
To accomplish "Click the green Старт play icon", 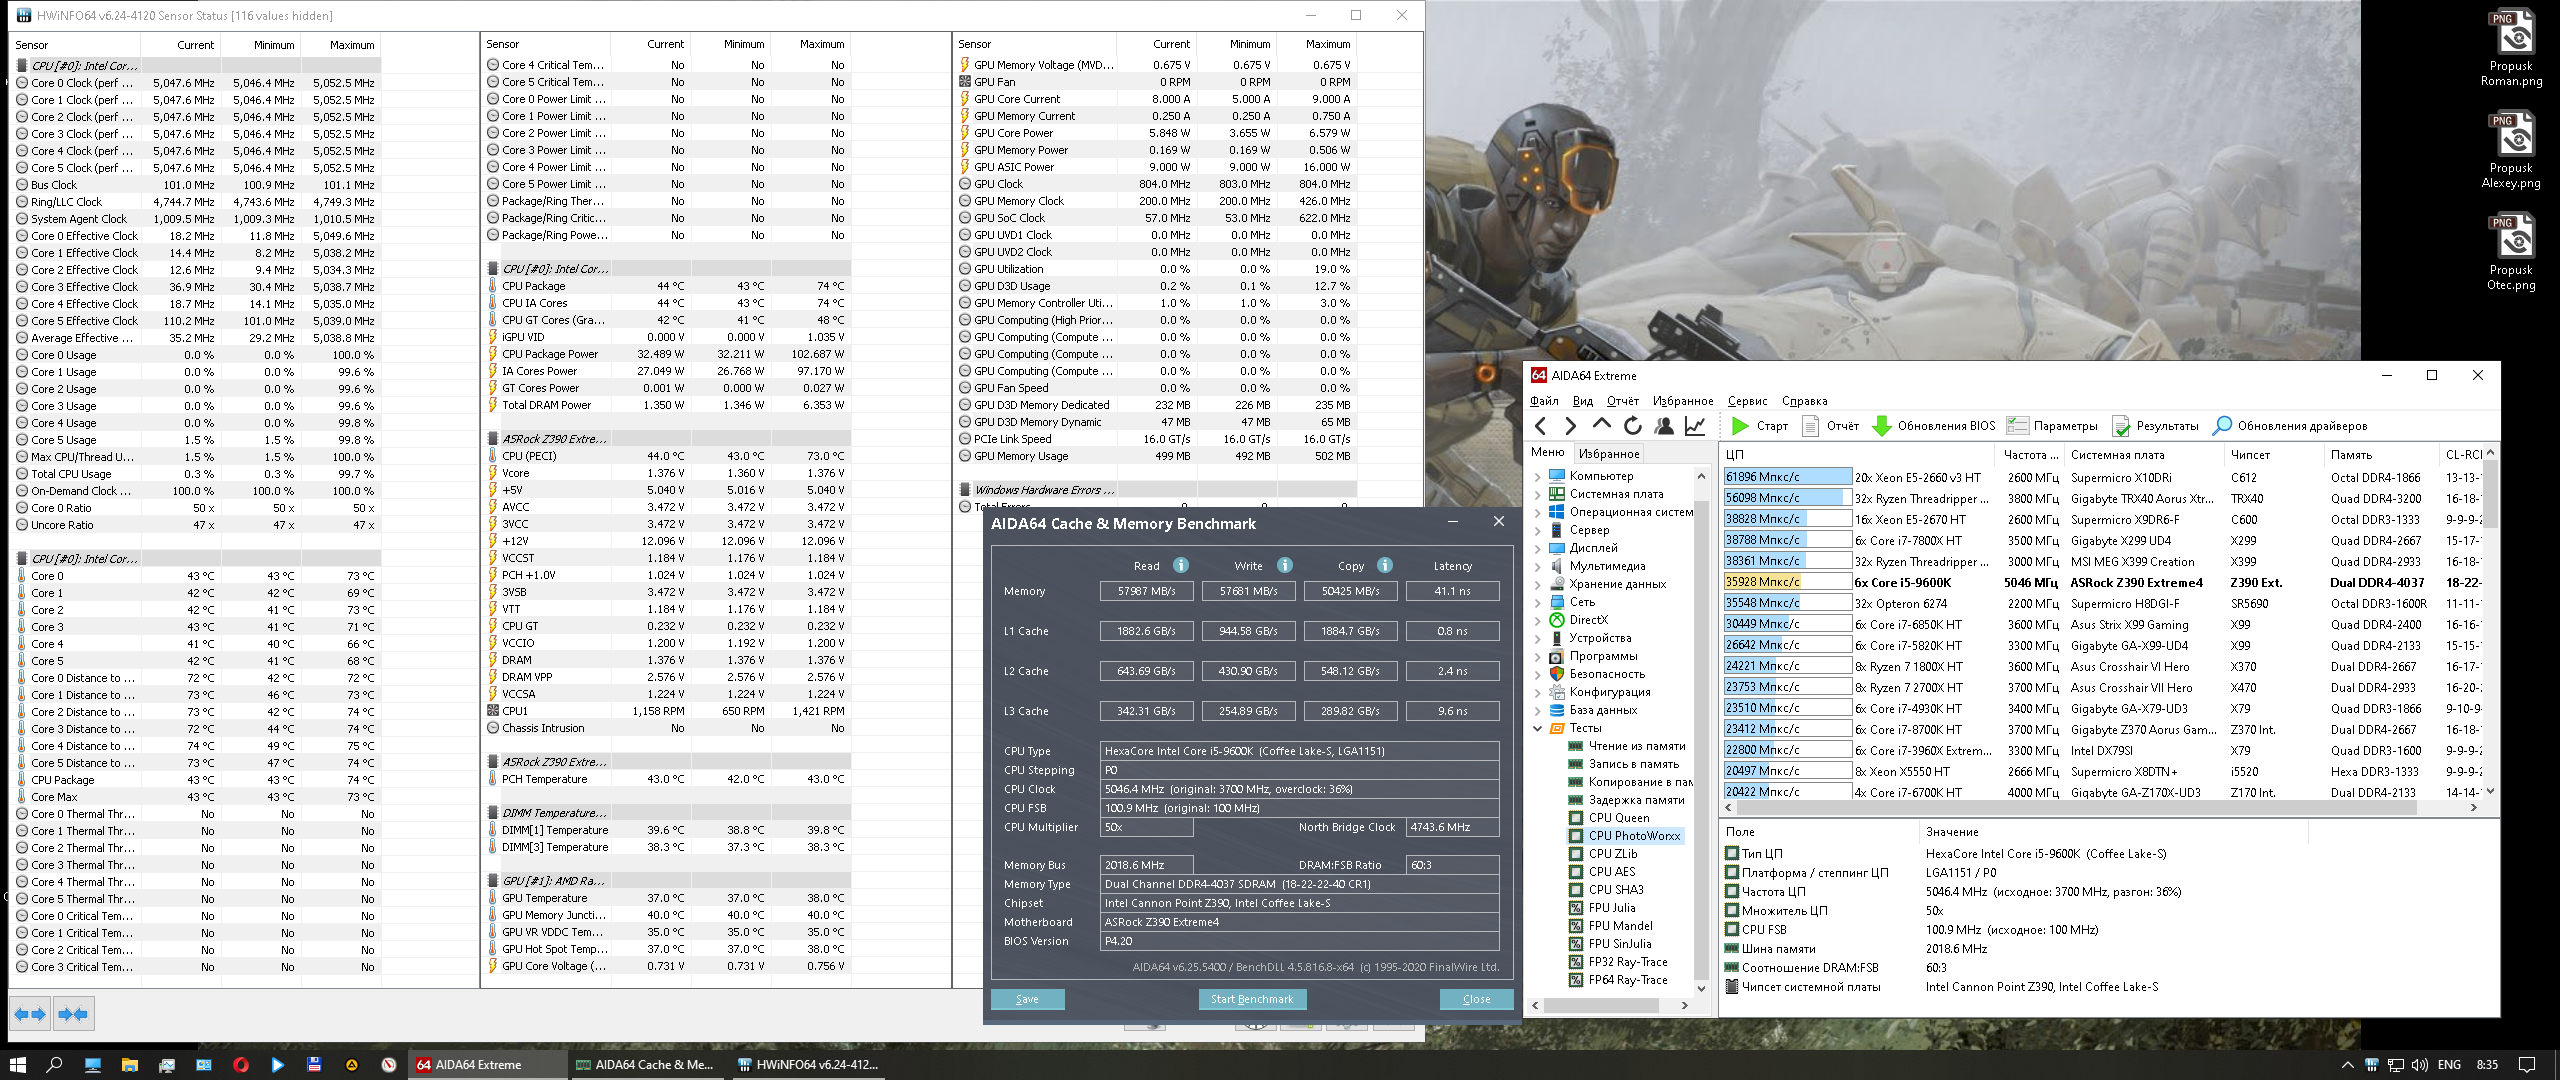I will (1740, 426).
